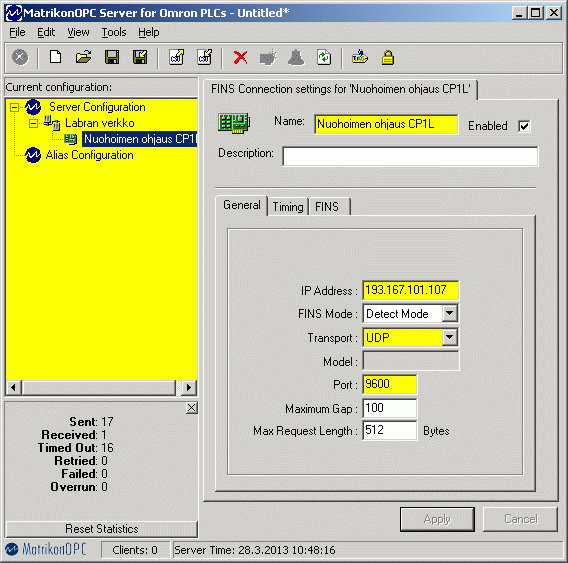This screenshot has width=568, height=563.
Task: Click the Sent: 17 statistic
Action: pyautogui.click(x=91, y=422)
